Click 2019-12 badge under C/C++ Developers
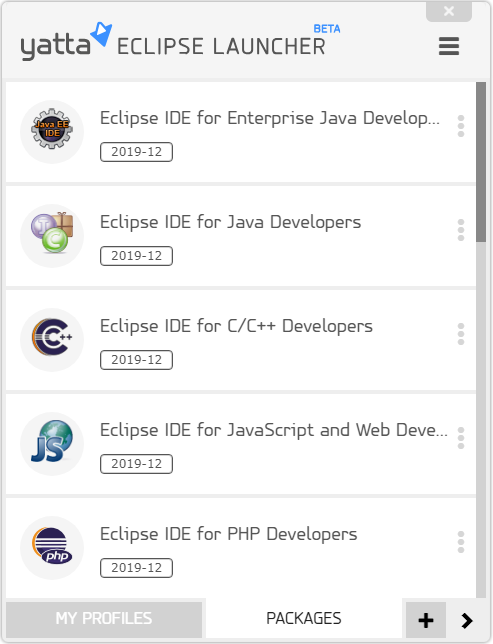 pos(136,360)
